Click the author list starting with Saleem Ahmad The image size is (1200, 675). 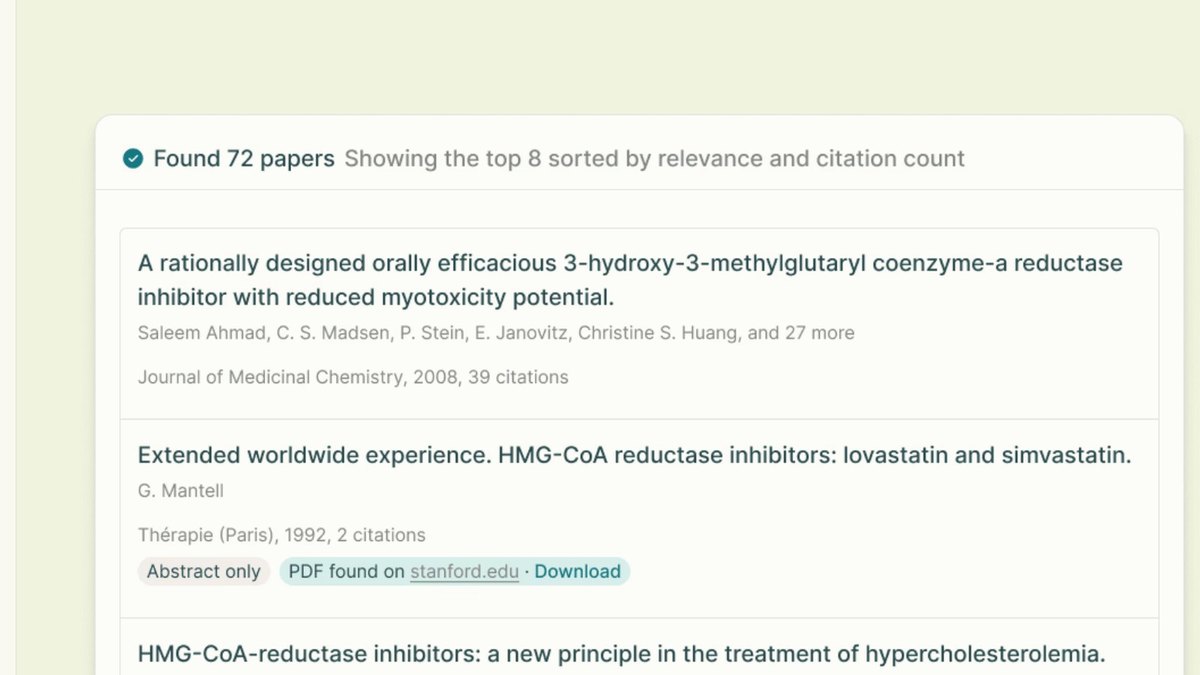(496, 333)
